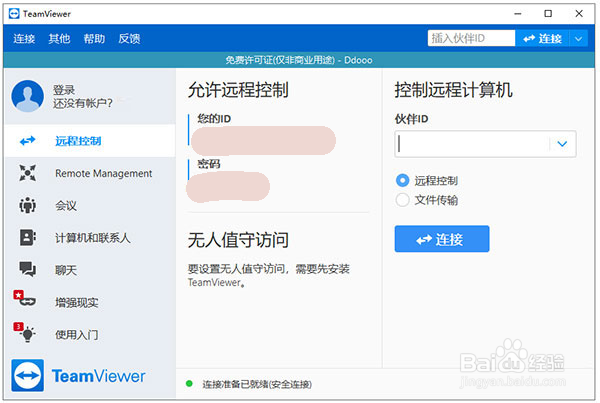
Task: Open the 反馈 menu
Action: point(129,39)
